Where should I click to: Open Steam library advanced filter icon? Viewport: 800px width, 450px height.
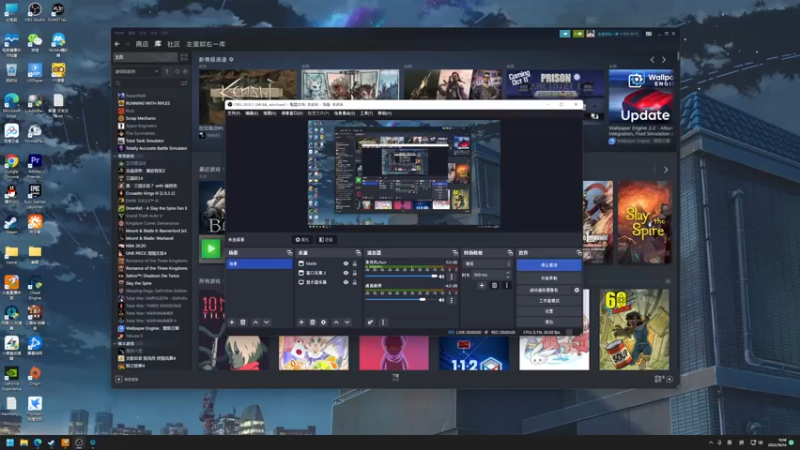click(x=184, y=83)
